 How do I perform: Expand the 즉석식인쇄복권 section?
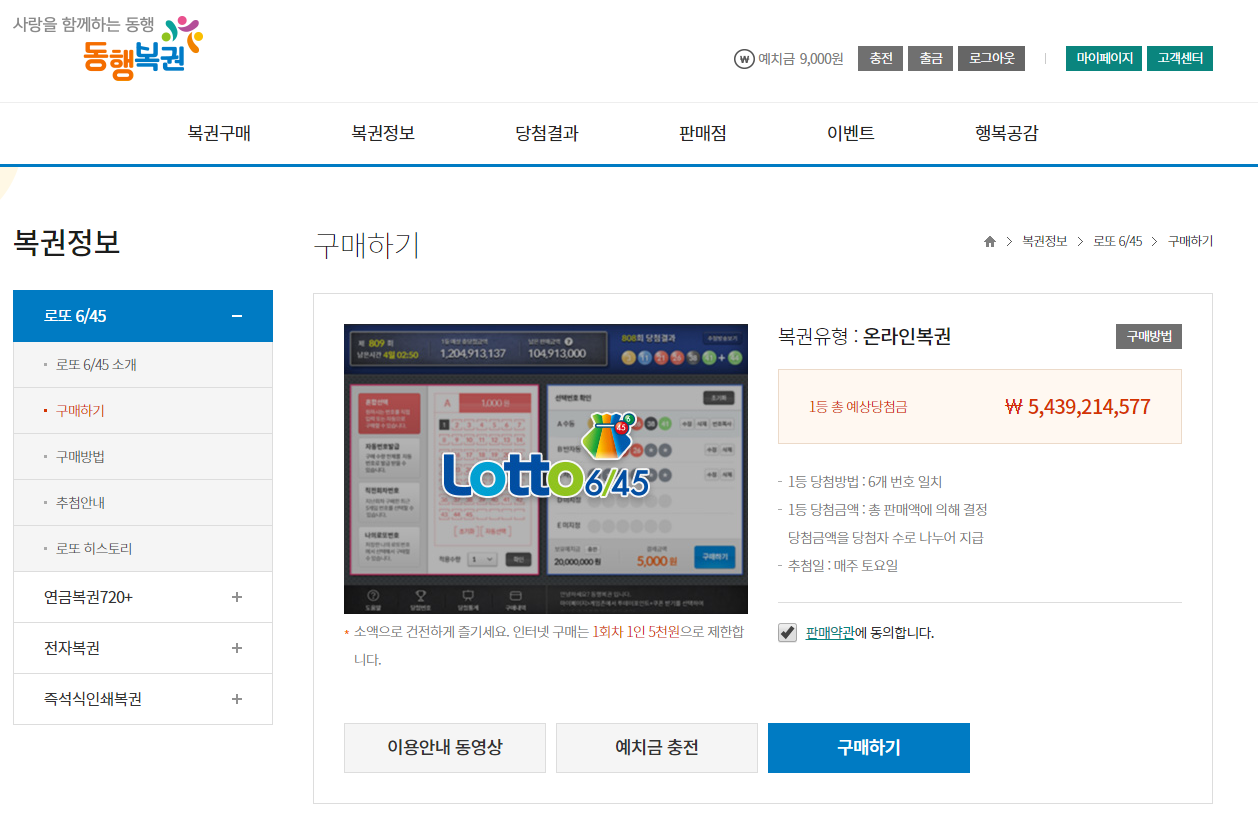237,699
